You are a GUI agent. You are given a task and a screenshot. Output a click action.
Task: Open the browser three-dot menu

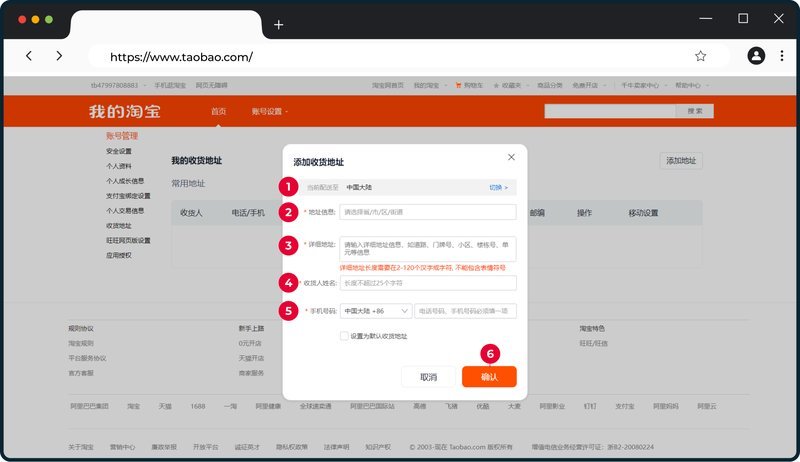click(782, 56)
